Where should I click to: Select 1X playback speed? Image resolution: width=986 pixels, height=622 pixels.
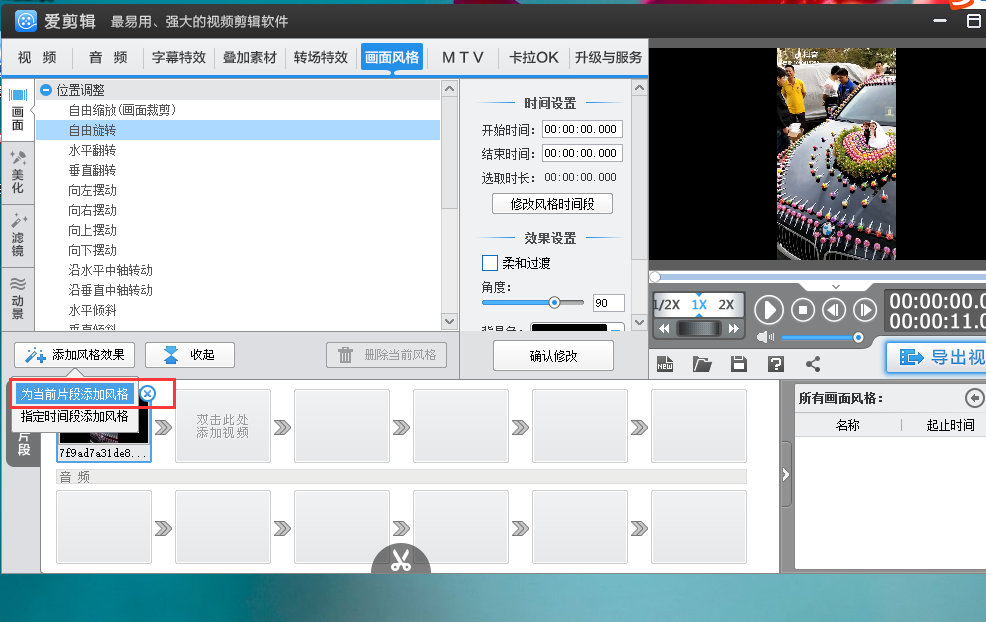tap(699, 304)
